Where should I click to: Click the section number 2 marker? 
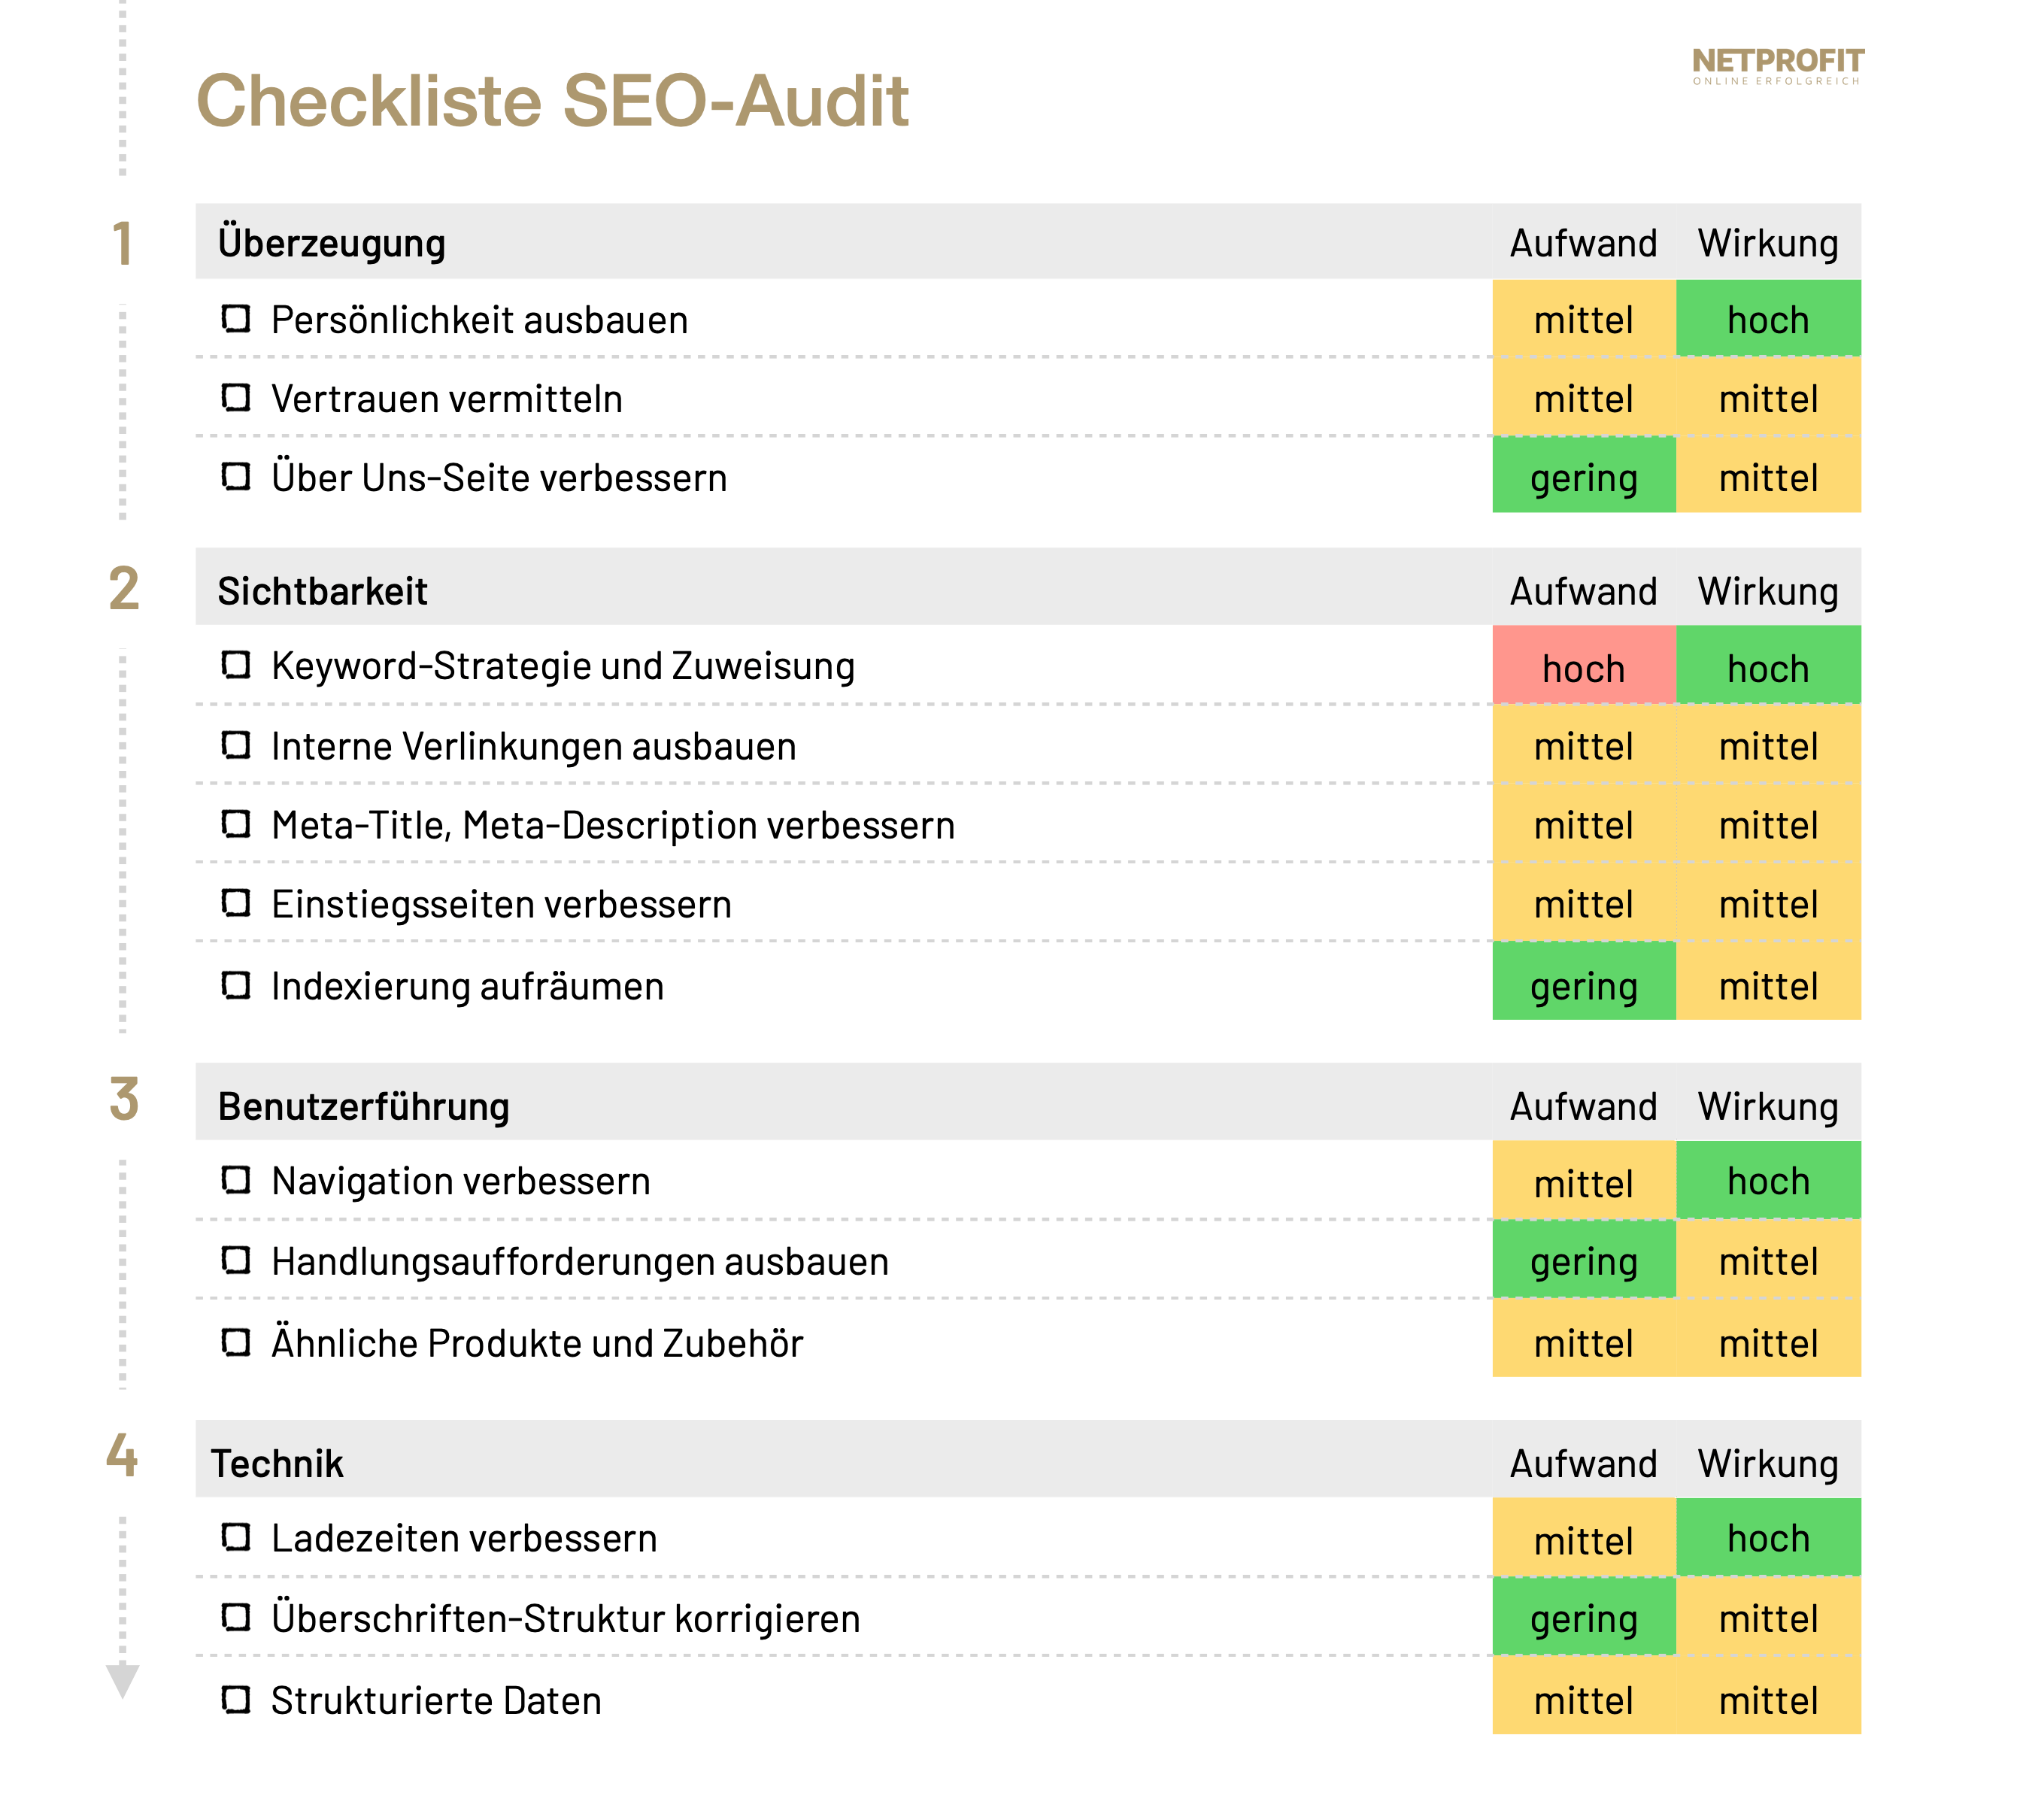(123, 588)
